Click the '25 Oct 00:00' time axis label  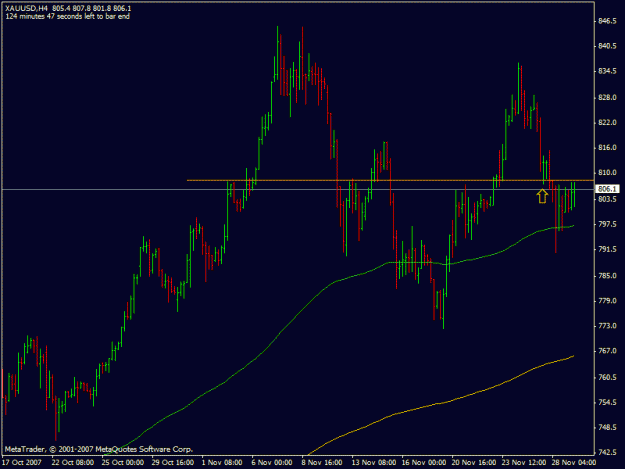(x=123, y=463)
